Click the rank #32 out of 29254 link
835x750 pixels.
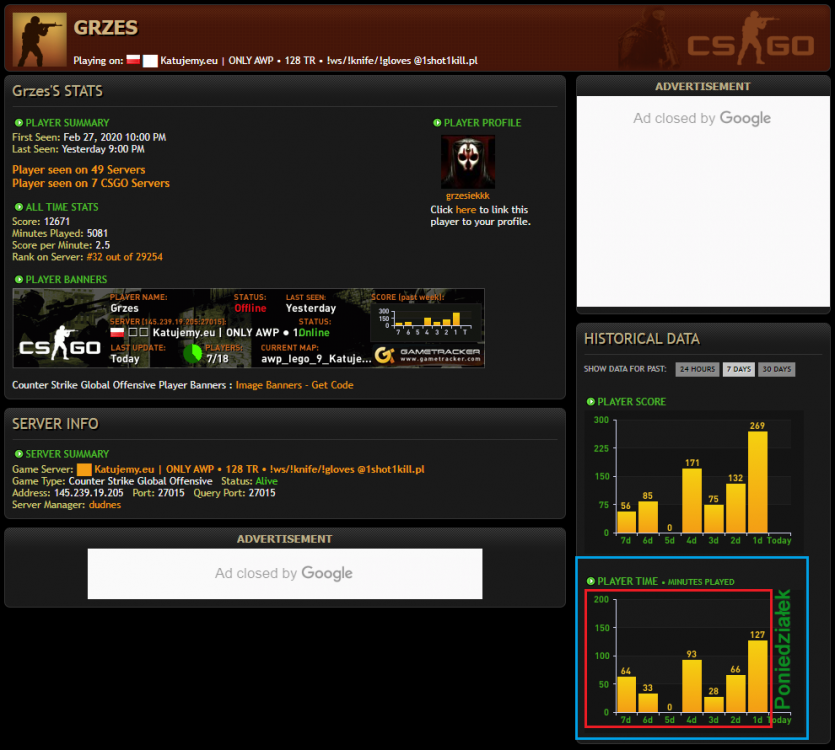125,257
